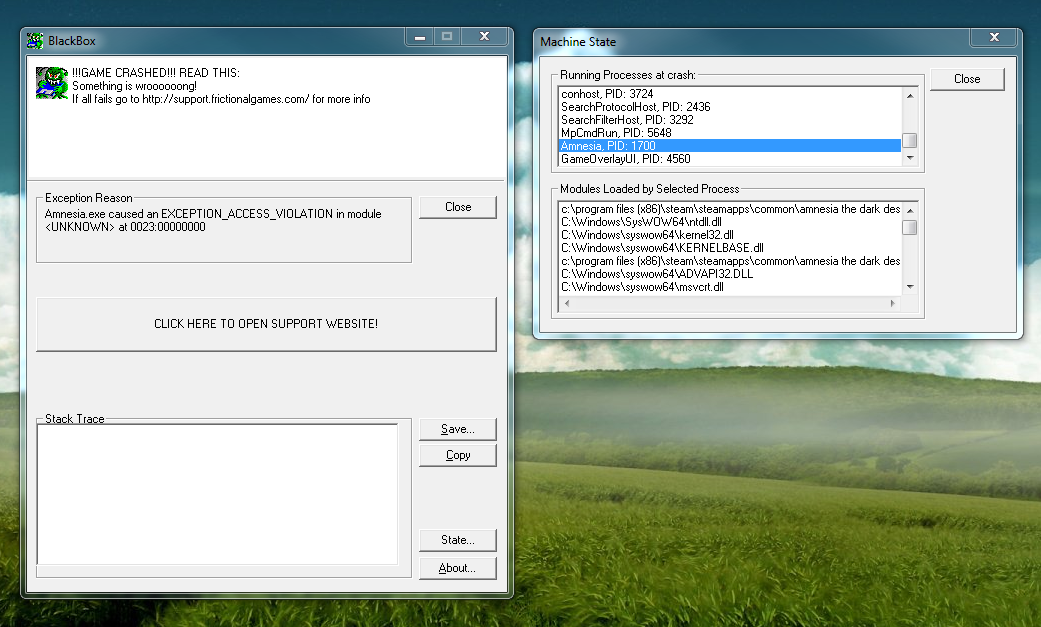Viewport: 1041px width, 627px height.
Task: Select MpCmdRun, PID: 5648 process
Action: [x=730, y=133]
